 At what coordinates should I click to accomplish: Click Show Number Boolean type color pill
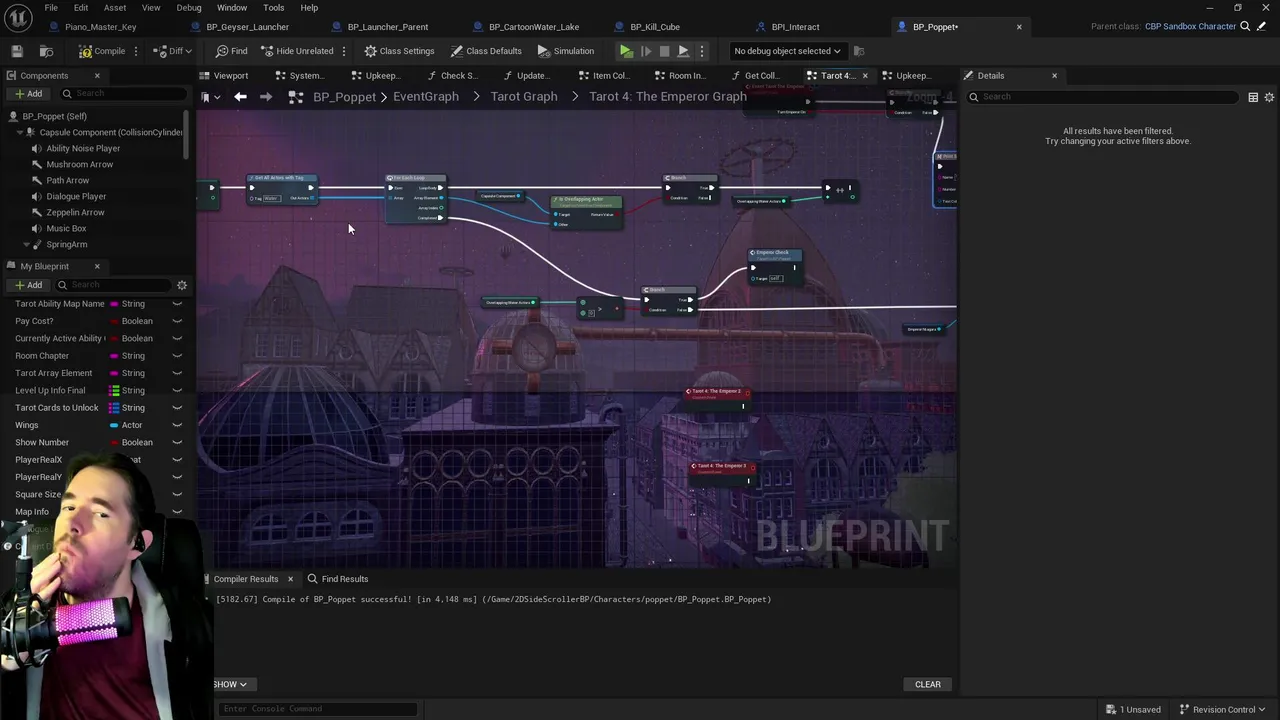114,442
